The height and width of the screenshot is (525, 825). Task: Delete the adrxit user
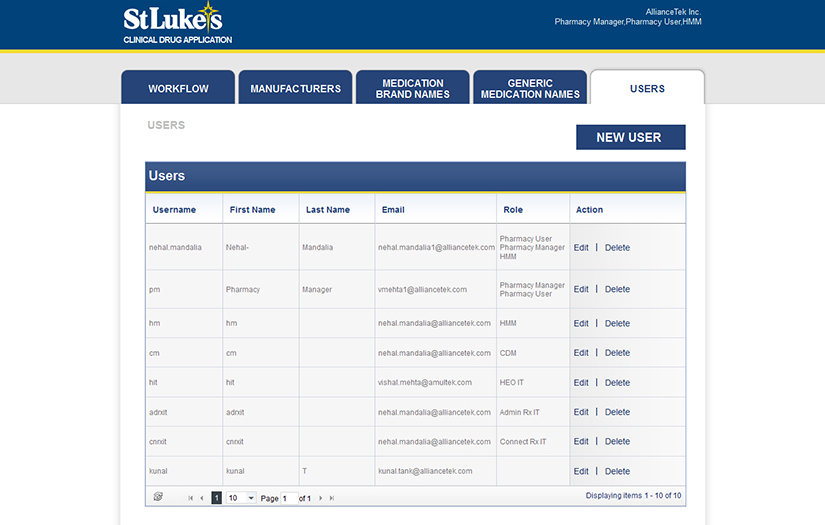pos(617,412)
